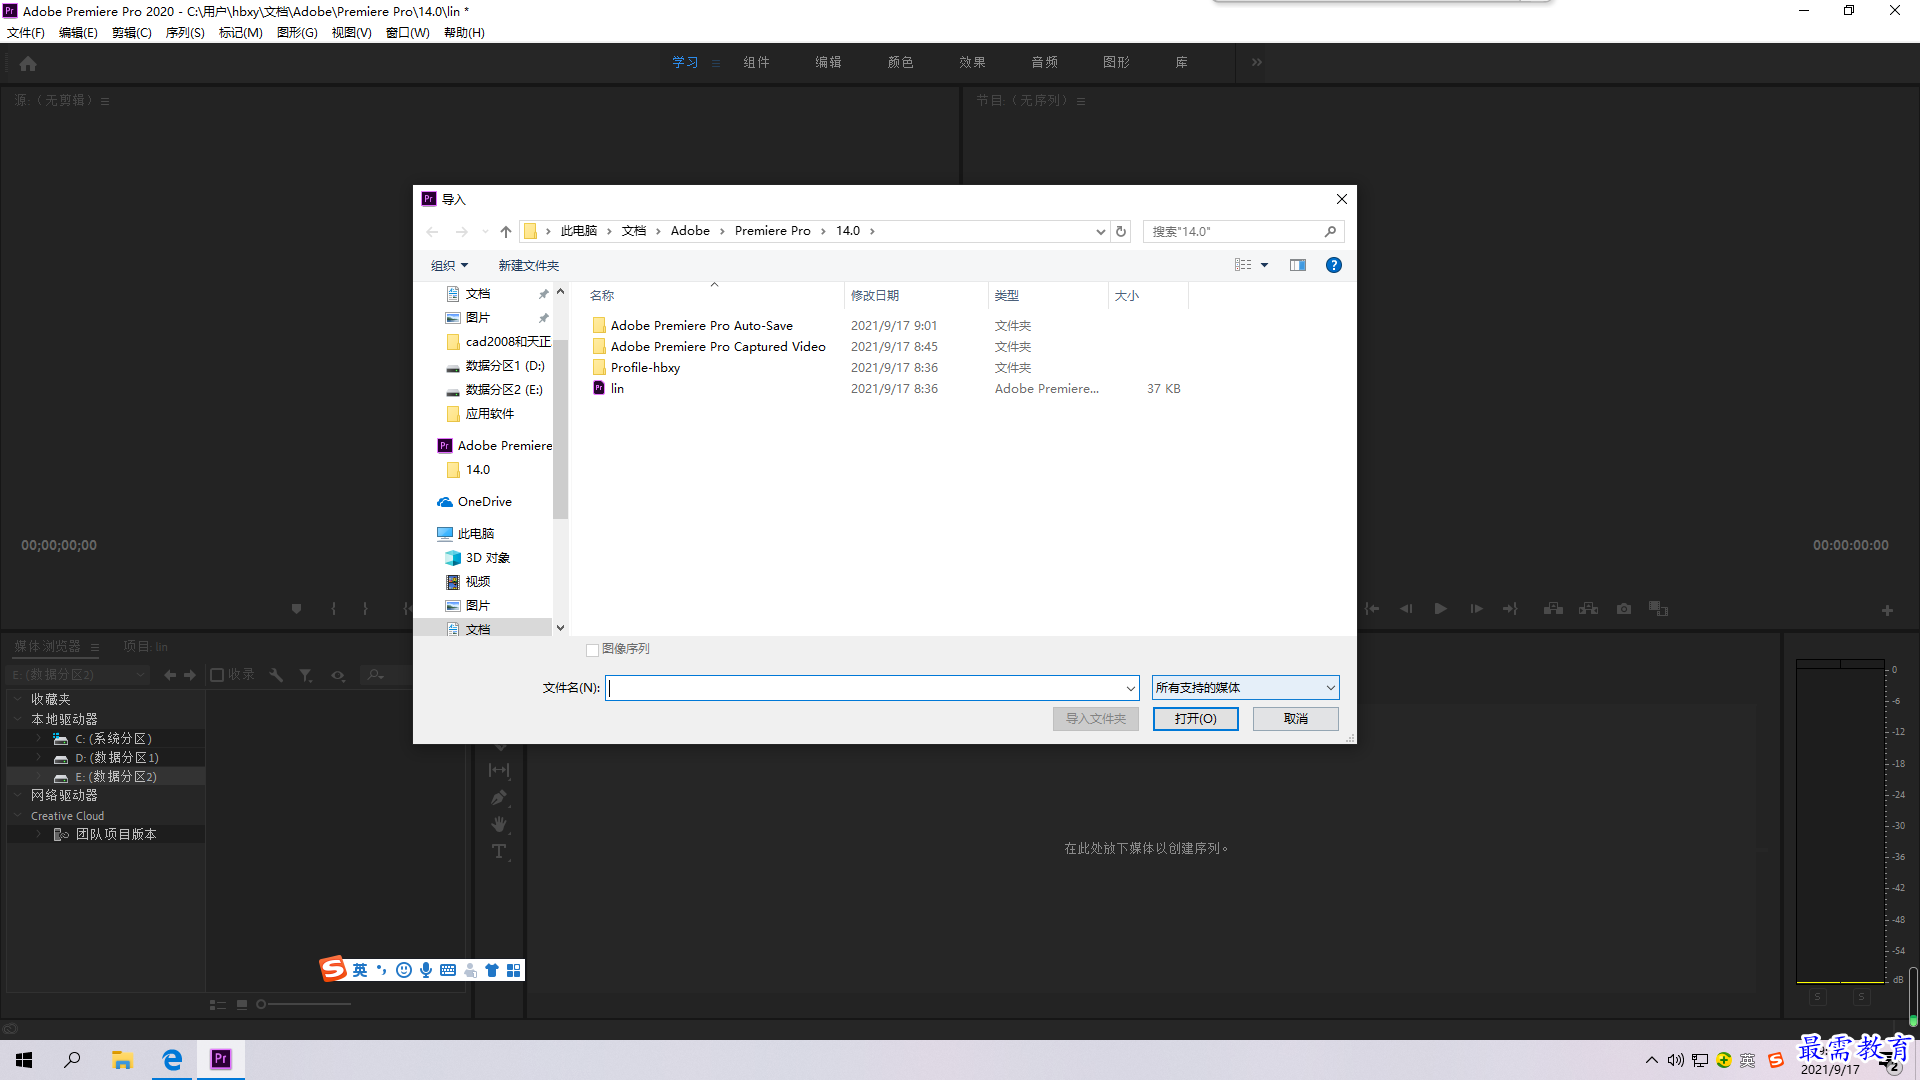The image size is (1920, 1080).
Task: Sort by 修改日期 column header
Action: [x=875, y=295]
